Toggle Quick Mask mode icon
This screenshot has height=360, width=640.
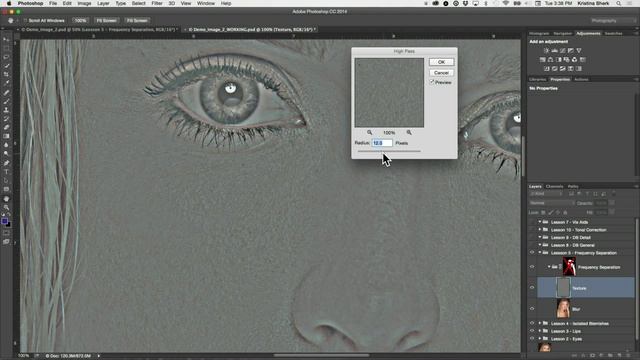click(6, 233)
